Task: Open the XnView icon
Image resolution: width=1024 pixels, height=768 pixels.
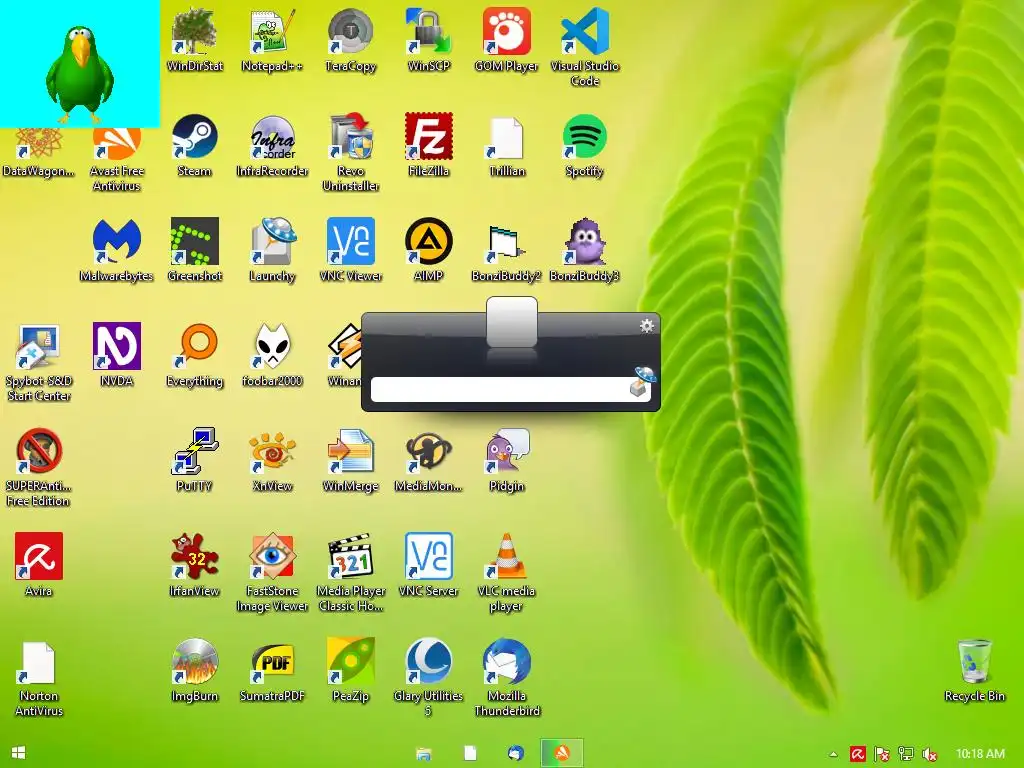Action: [272, 460]
